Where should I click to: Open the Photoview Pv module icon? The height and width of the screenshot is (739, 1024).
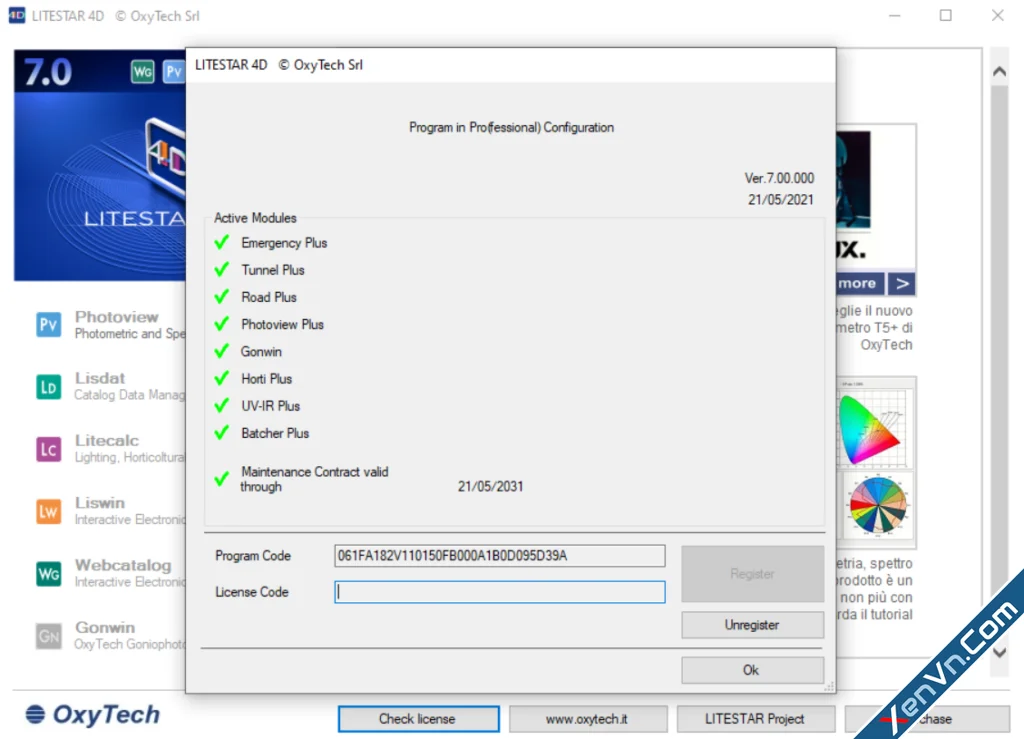[x=48, y=324]
